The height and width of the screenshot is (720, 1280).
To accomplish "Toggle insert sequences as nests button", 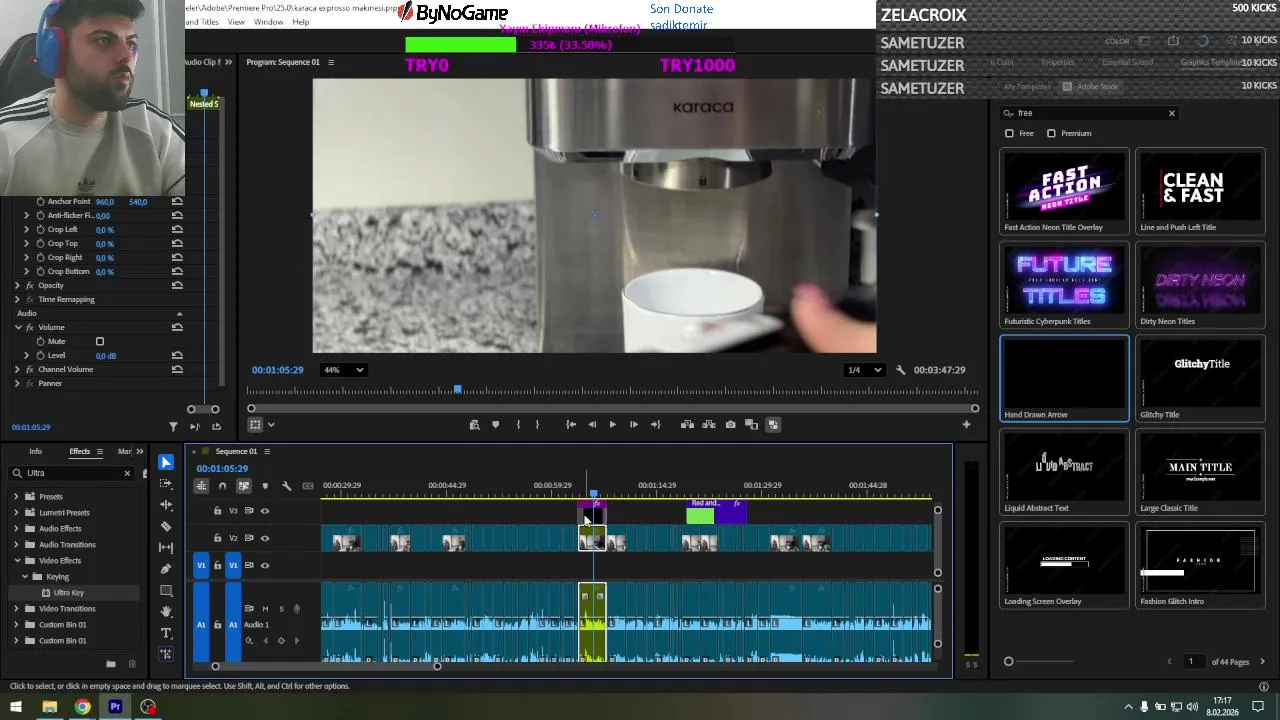I will [201, 486].
